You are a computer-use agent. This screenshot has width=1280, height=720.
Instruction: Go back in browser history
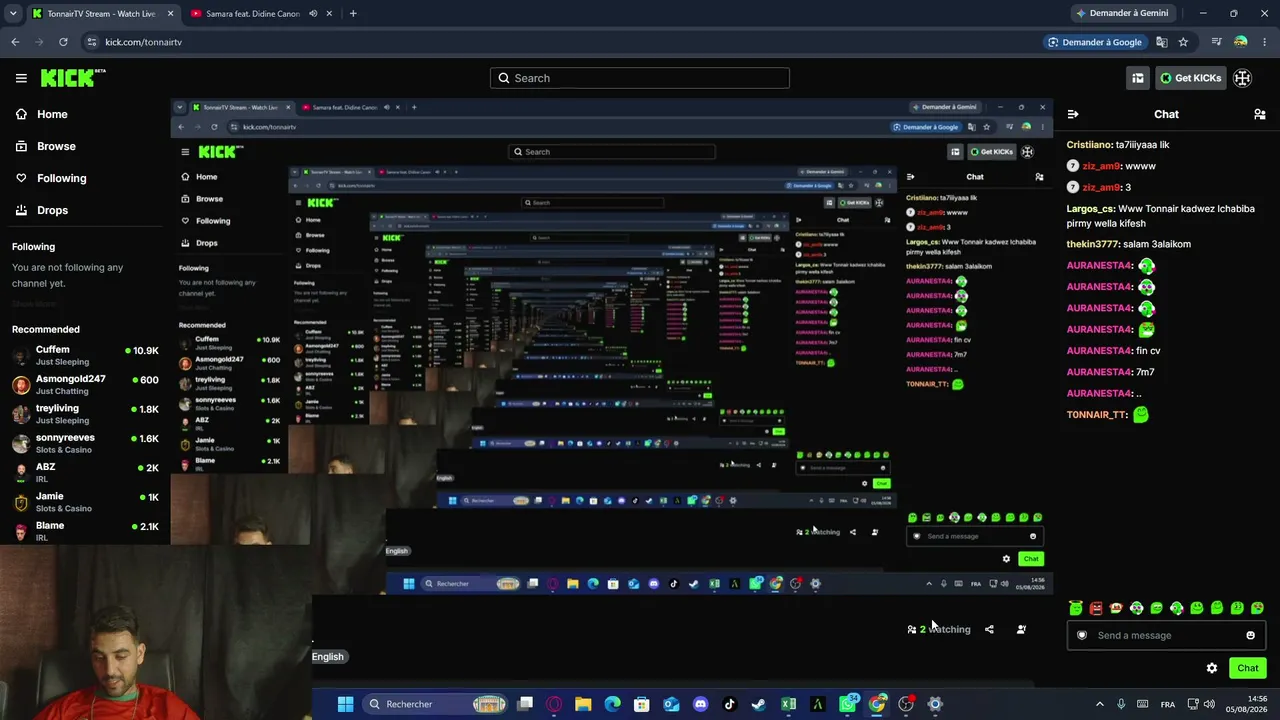[15, 42]
